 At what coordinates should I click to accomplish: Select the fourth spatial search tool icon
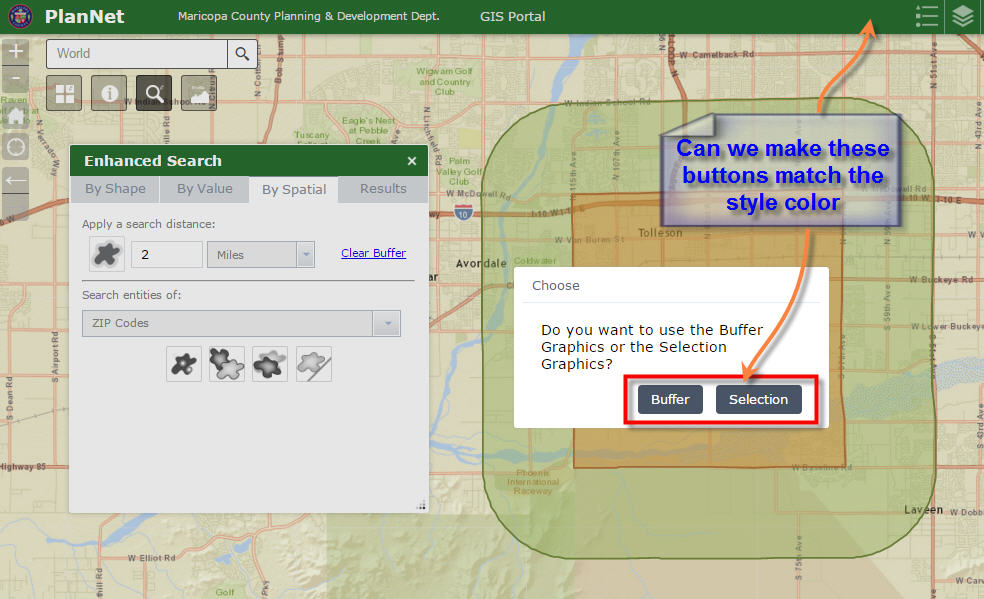[x=314, y=364]
